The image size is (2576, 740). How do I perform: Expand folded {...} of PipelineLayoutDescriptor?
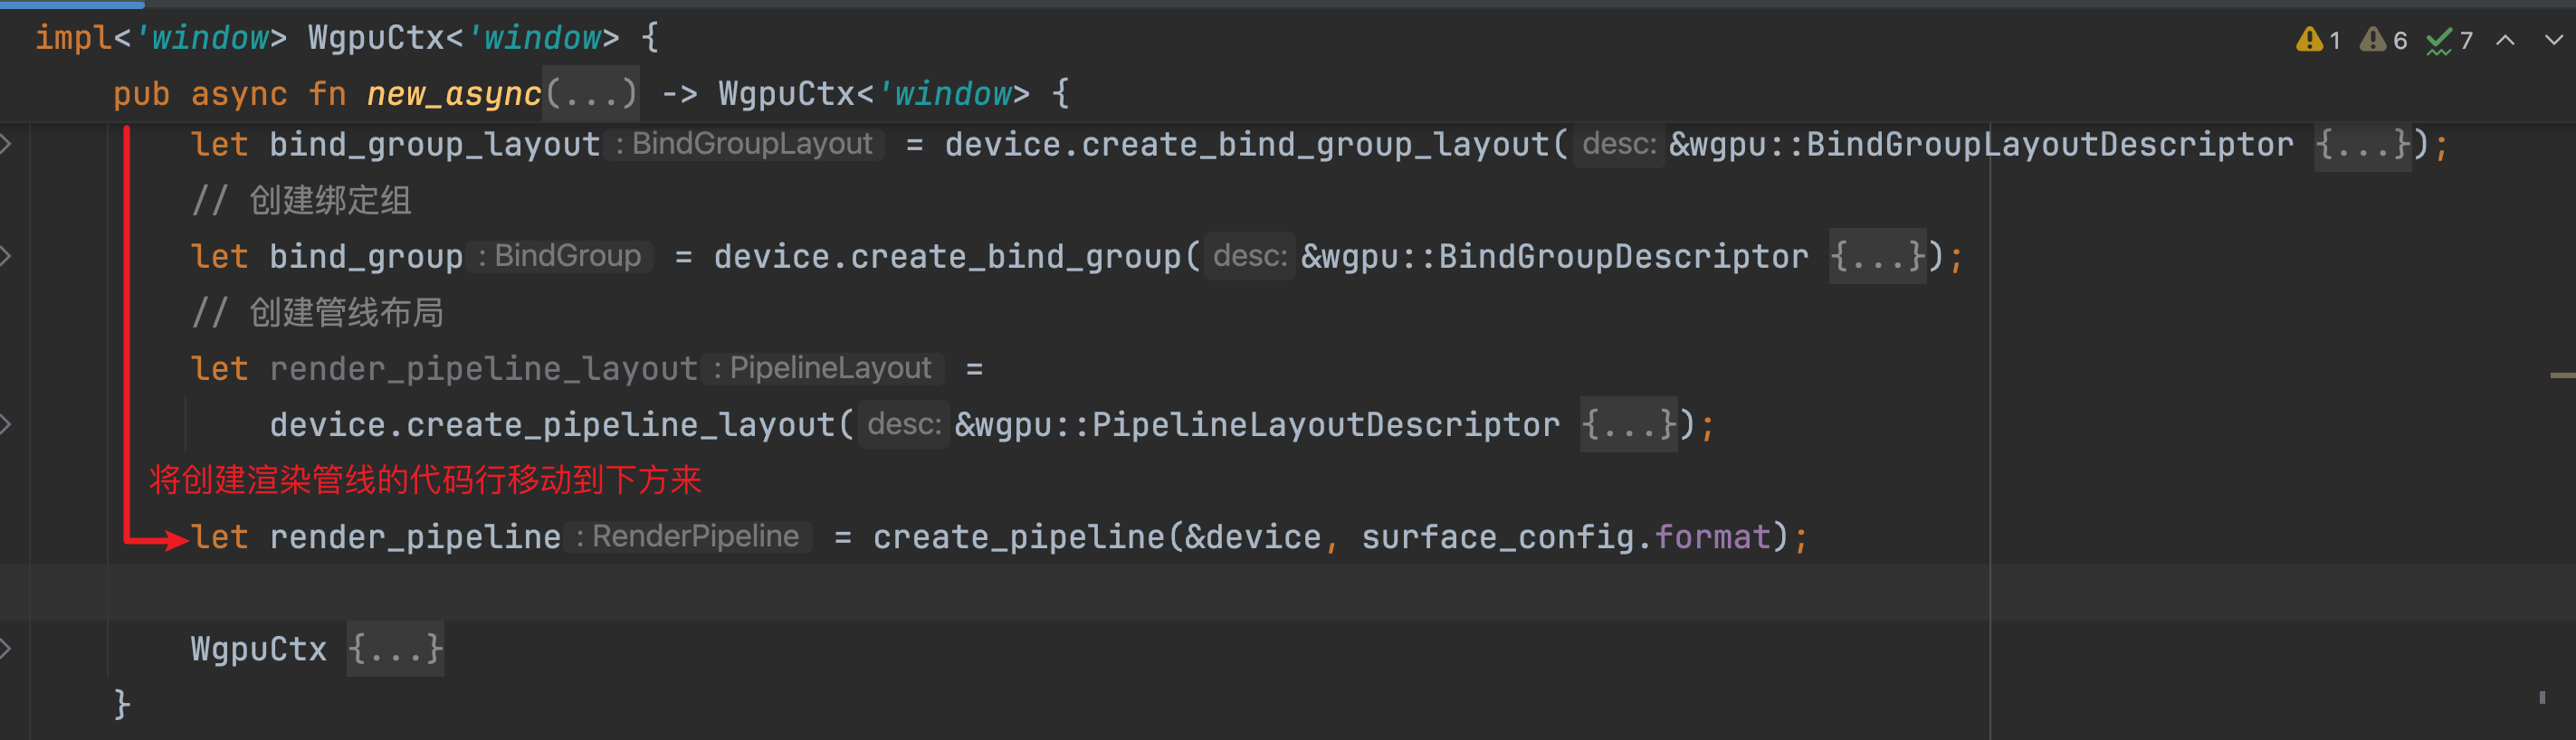tap(1629, 425)
